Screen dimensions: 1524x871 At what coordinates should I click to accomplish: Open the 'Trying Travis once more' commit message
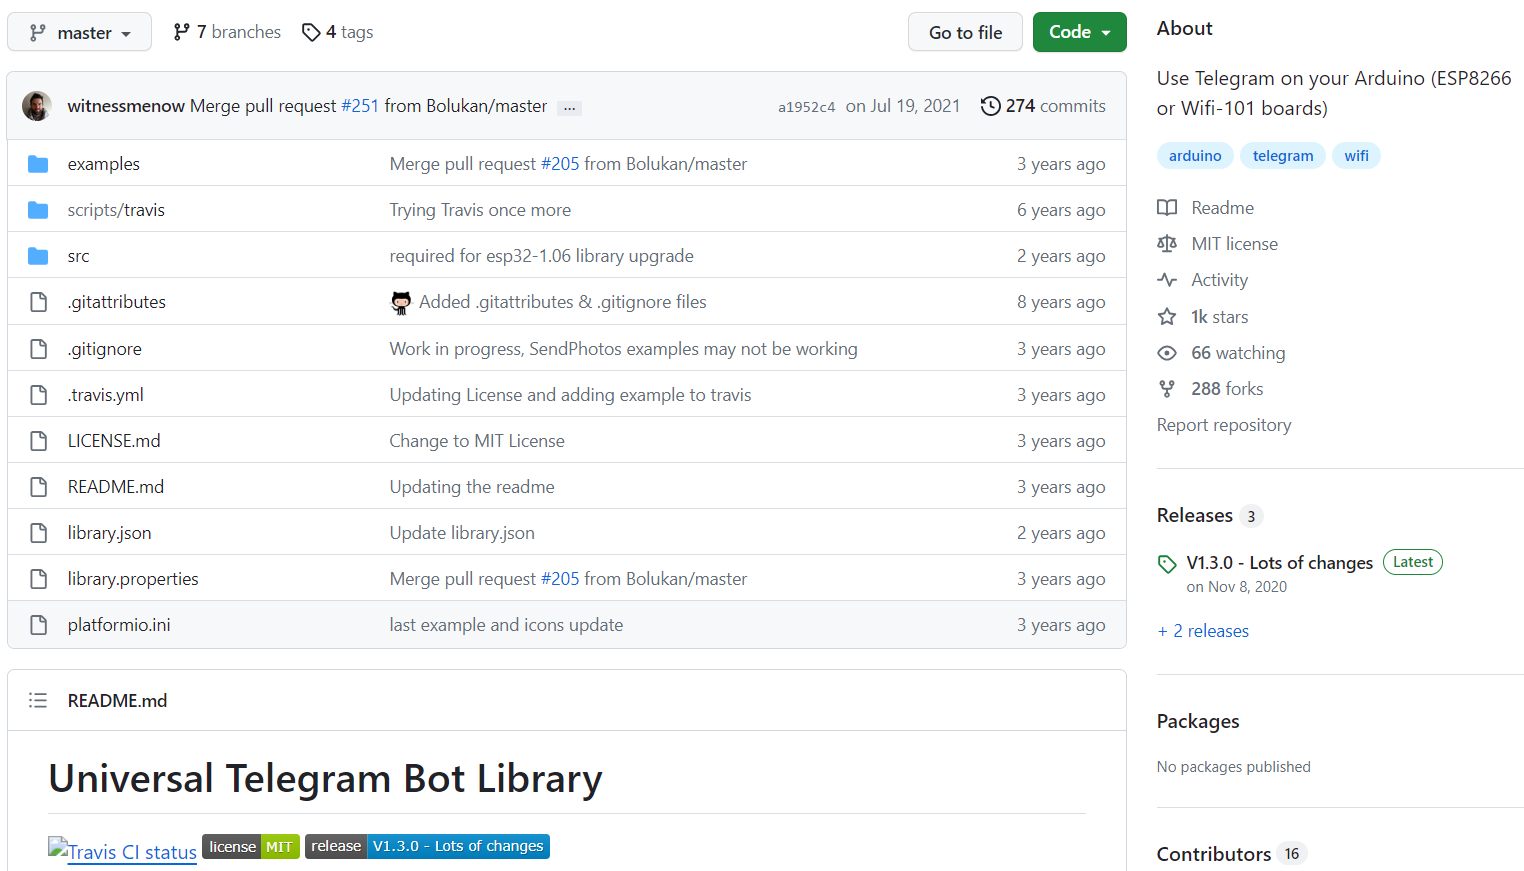(480, 210)
